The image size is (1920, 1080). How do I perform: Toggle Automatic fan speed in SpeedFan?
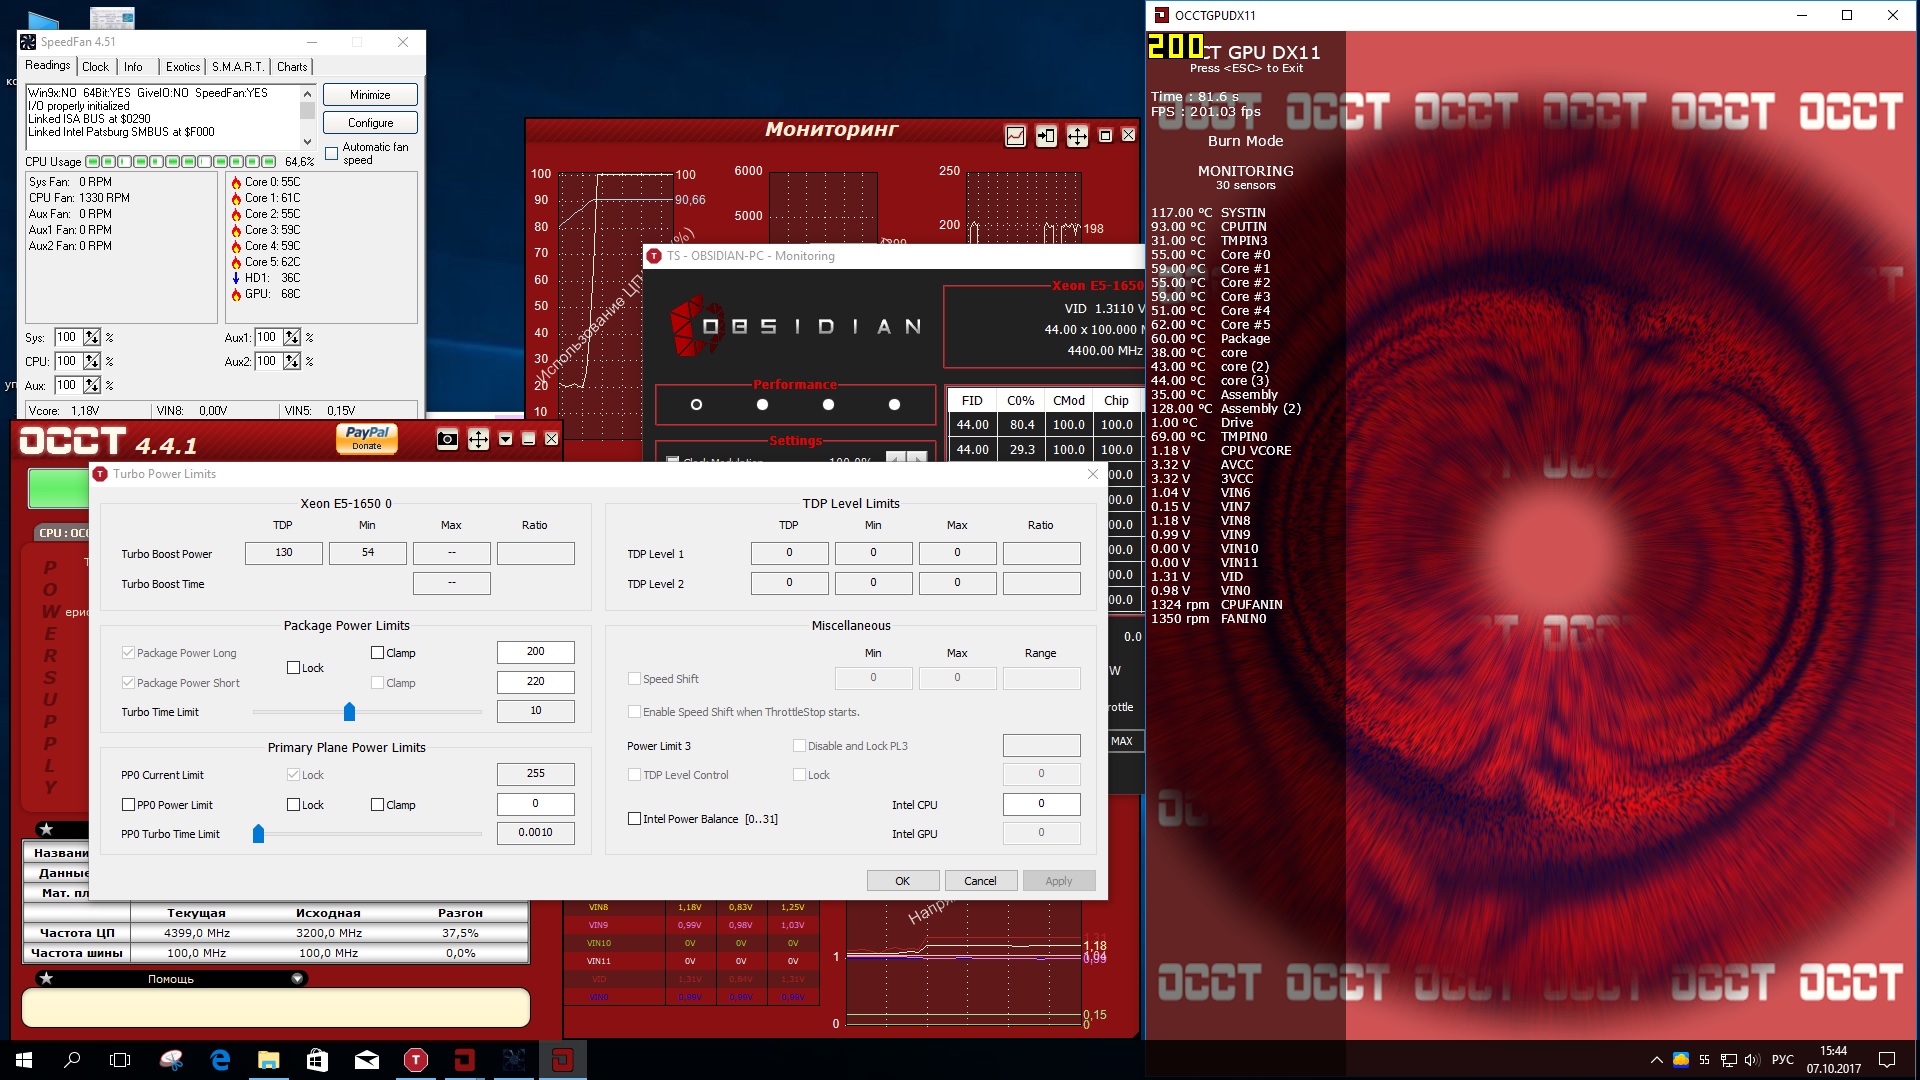click(332, 154)
